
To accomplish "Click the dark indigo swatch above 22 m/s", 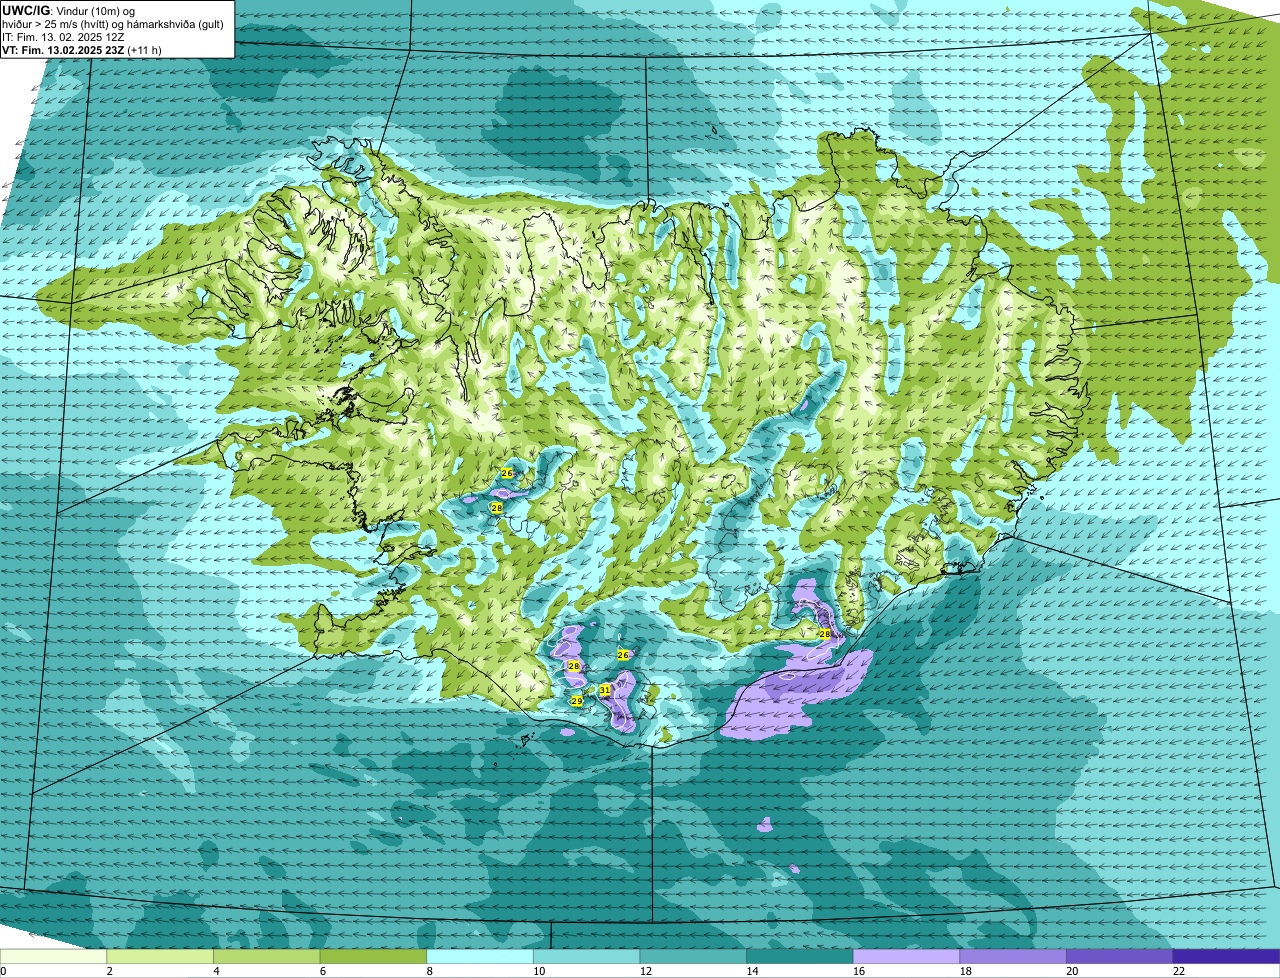I will (1226, 956).
